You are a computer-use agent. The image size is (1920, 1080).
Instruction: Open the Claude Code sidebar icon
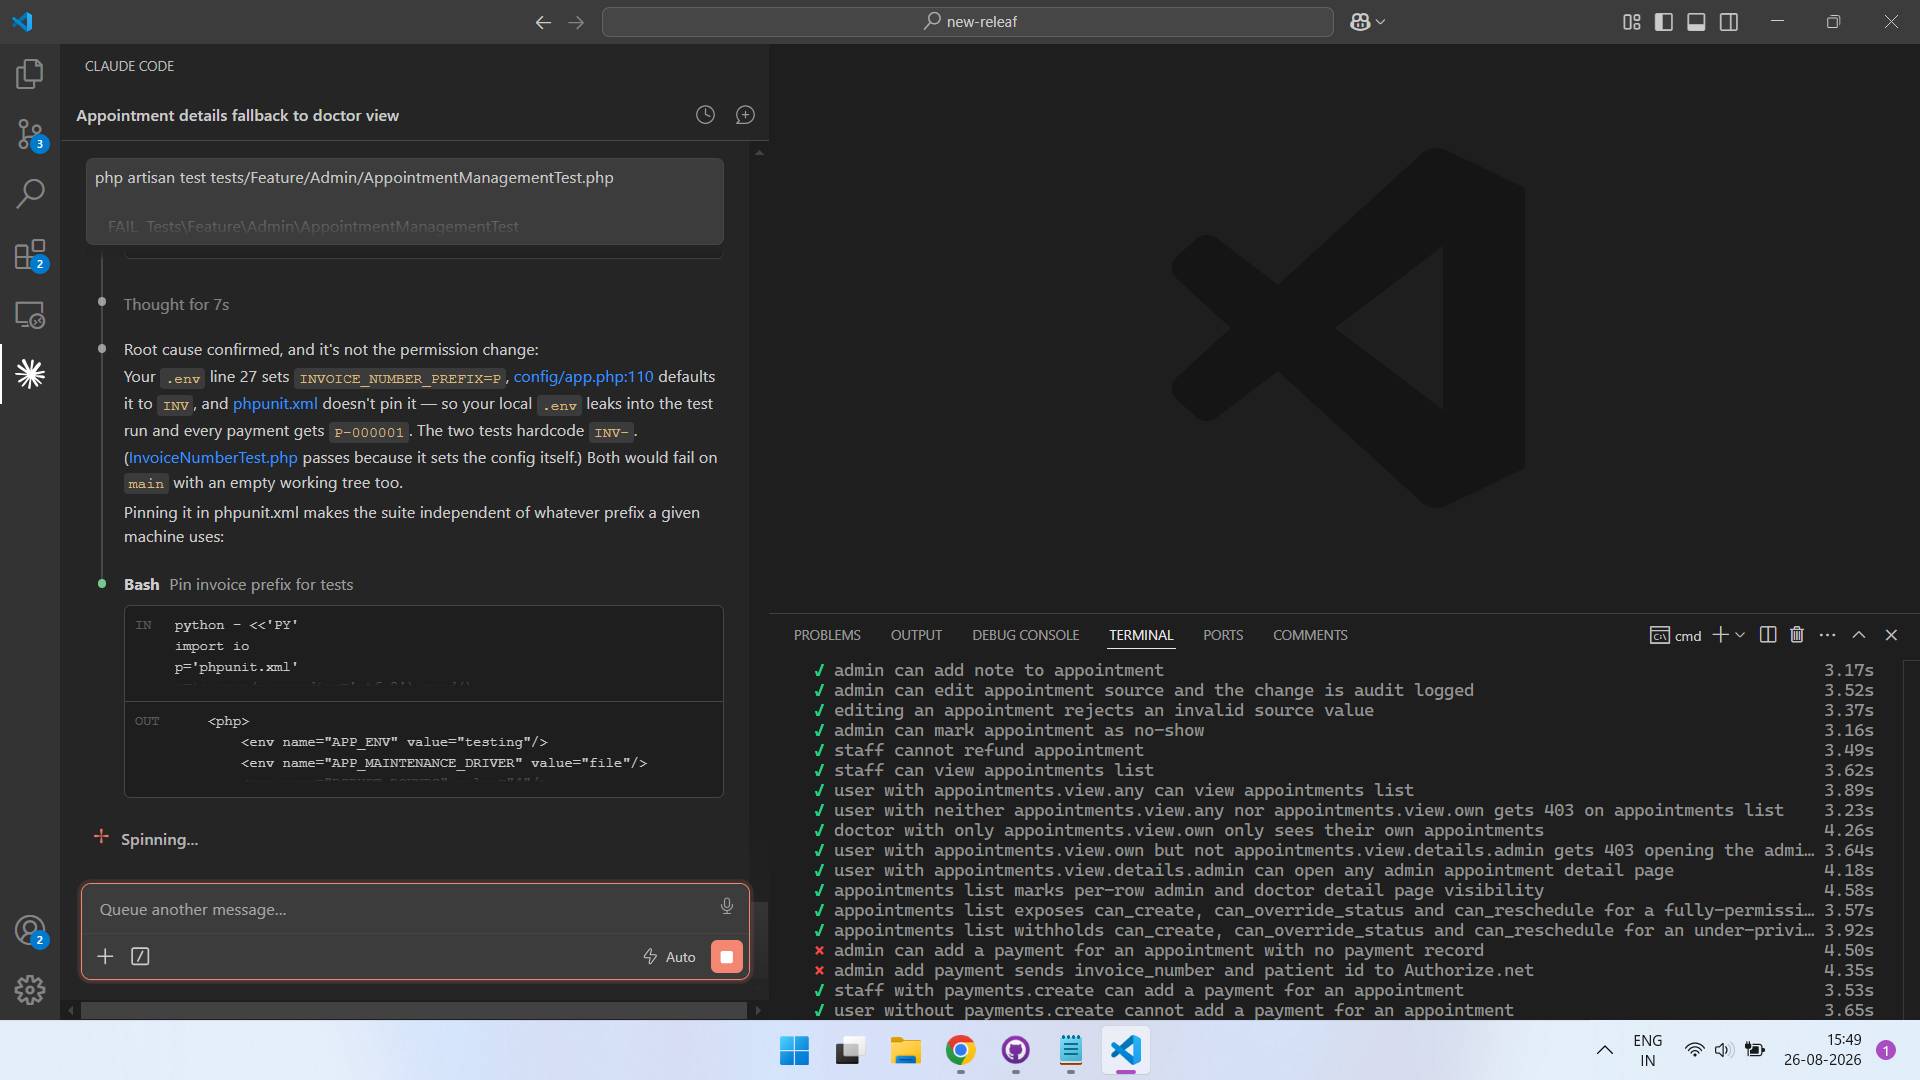pos(30,374)
